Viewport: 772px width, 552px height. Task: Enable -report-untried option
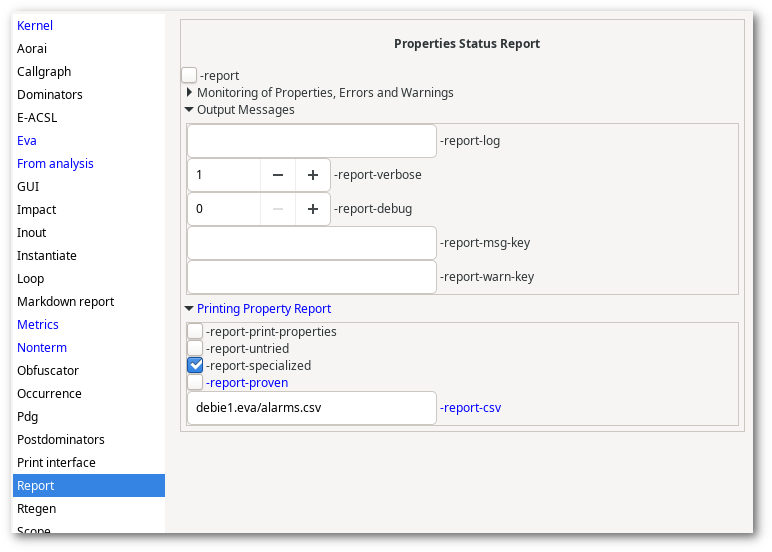[195, 349]
